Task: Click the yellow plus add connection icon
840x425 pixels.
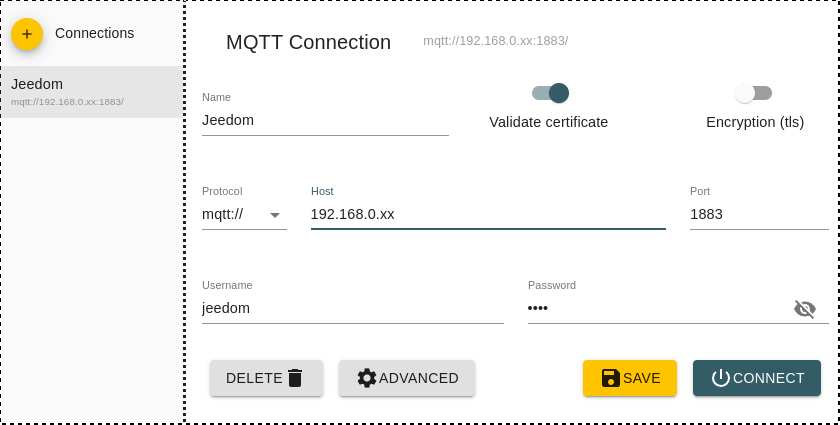Action: (27, 34)
